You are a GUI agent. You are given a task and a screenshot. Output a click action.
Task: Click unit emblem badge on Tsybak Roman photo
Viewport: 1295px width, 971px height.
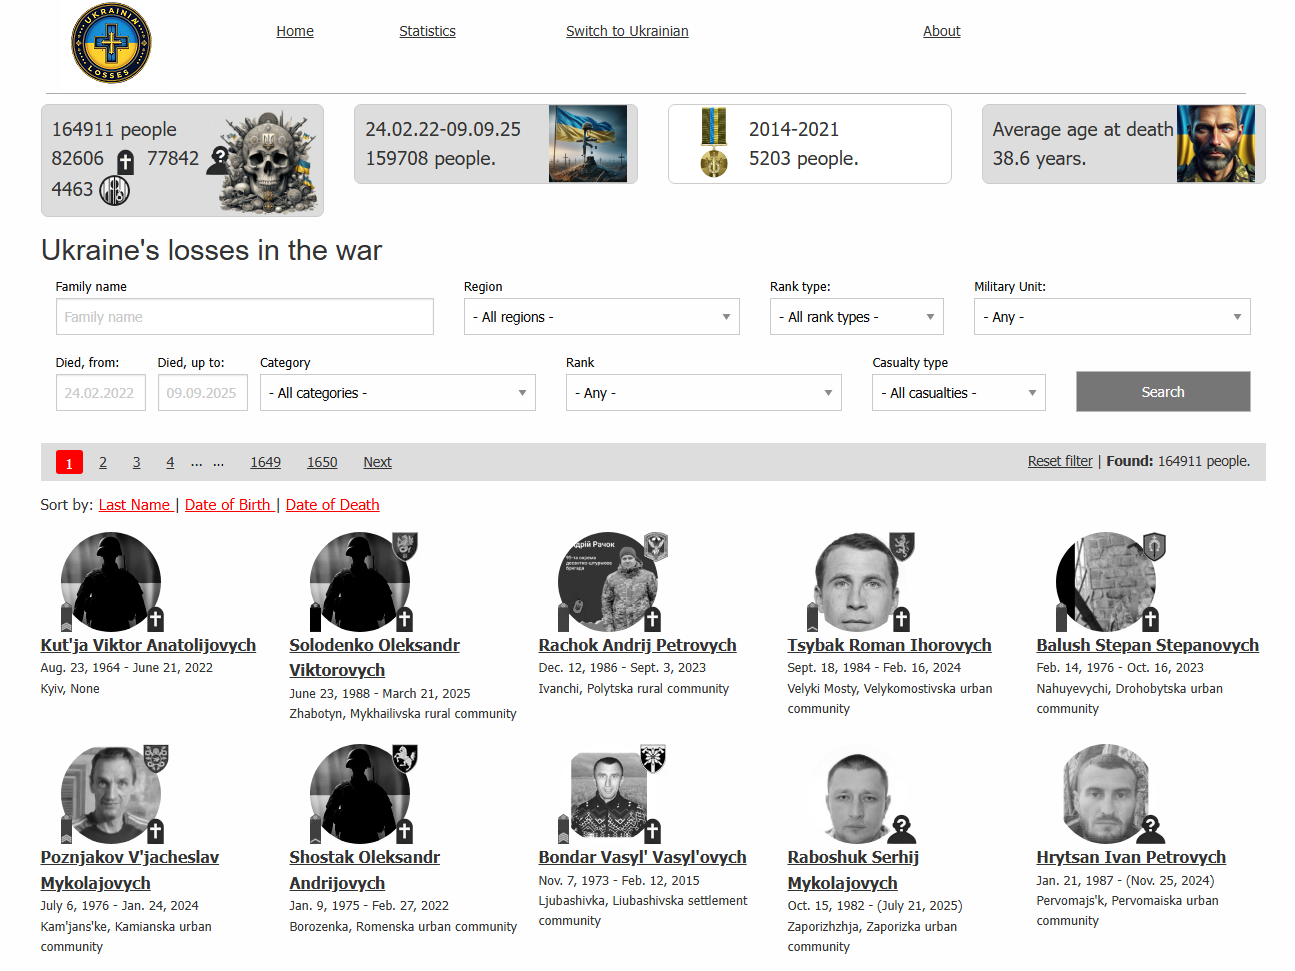coord(902,546)
